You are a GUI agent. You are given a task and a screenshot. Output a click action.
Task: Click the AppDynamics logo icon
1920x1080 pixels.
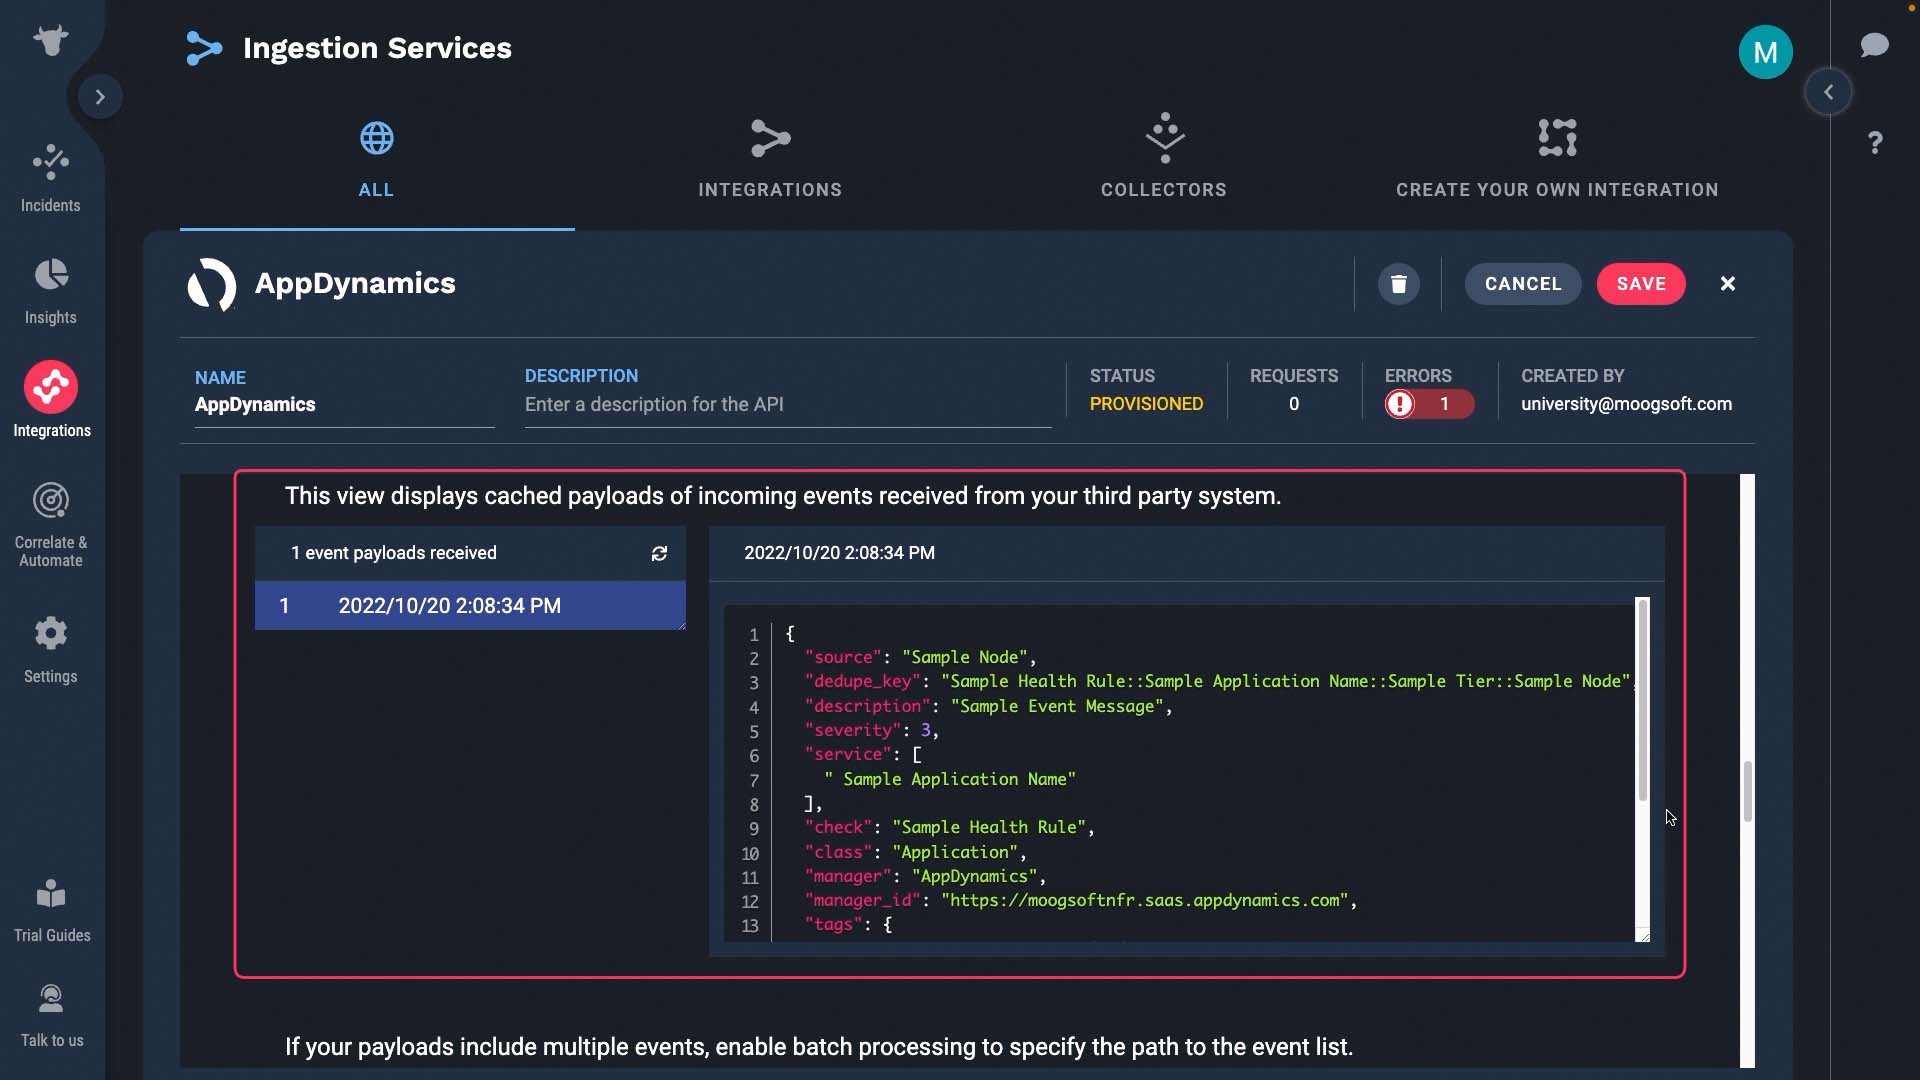click(212, 284)
